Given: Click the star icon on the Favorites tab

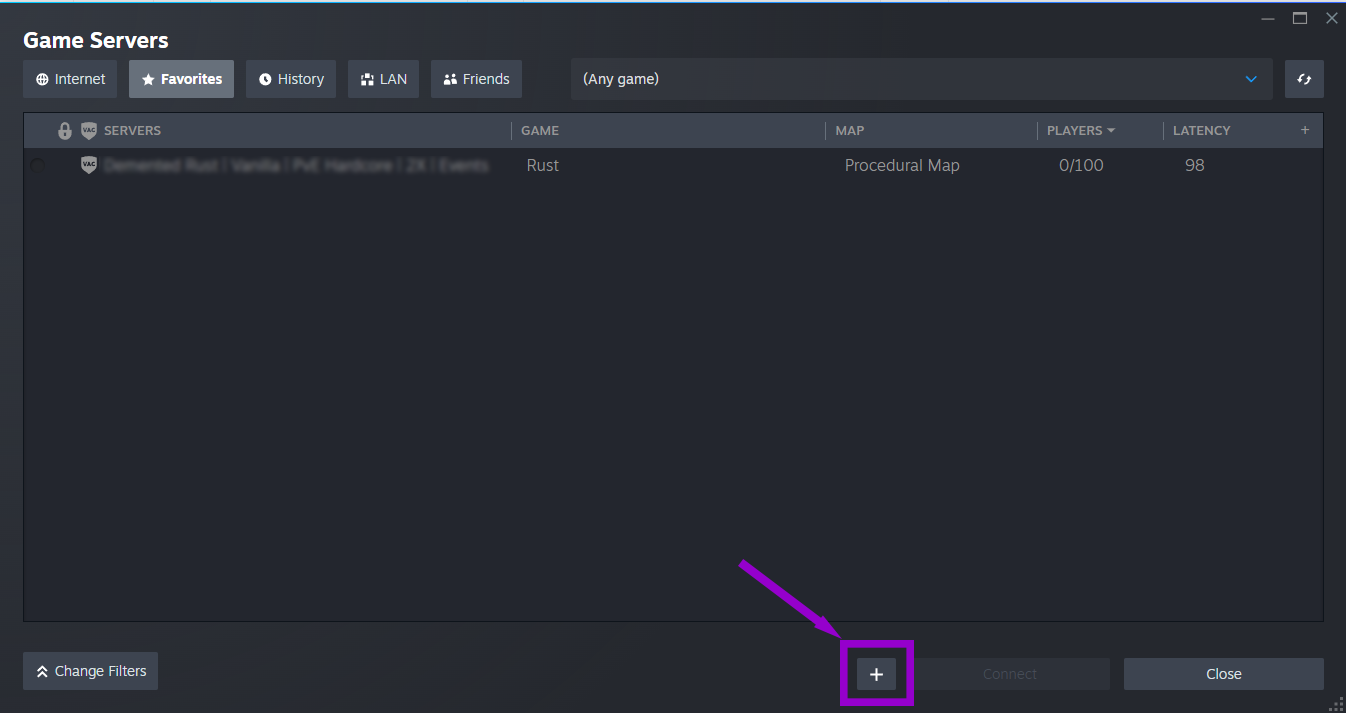Looking at the screenshot, I should point(151,78).
